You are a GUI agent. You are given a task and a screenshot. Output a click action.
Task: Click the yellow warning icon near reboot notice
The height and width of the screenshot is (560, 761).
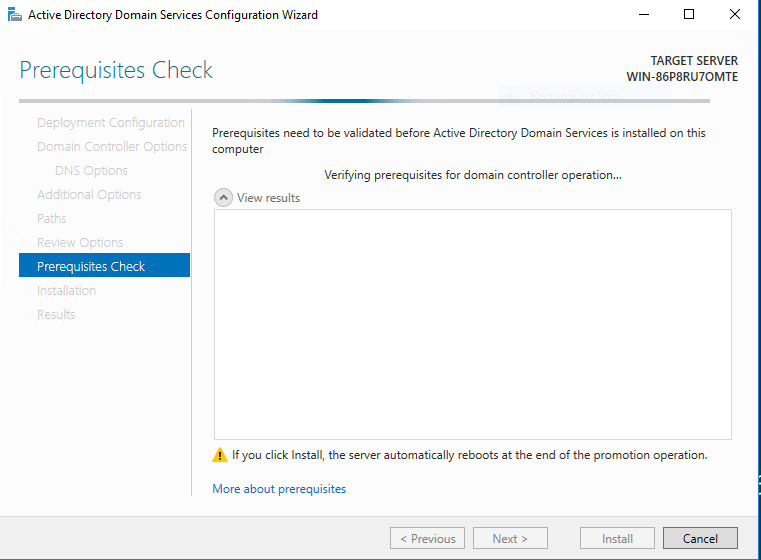[220, 455]
